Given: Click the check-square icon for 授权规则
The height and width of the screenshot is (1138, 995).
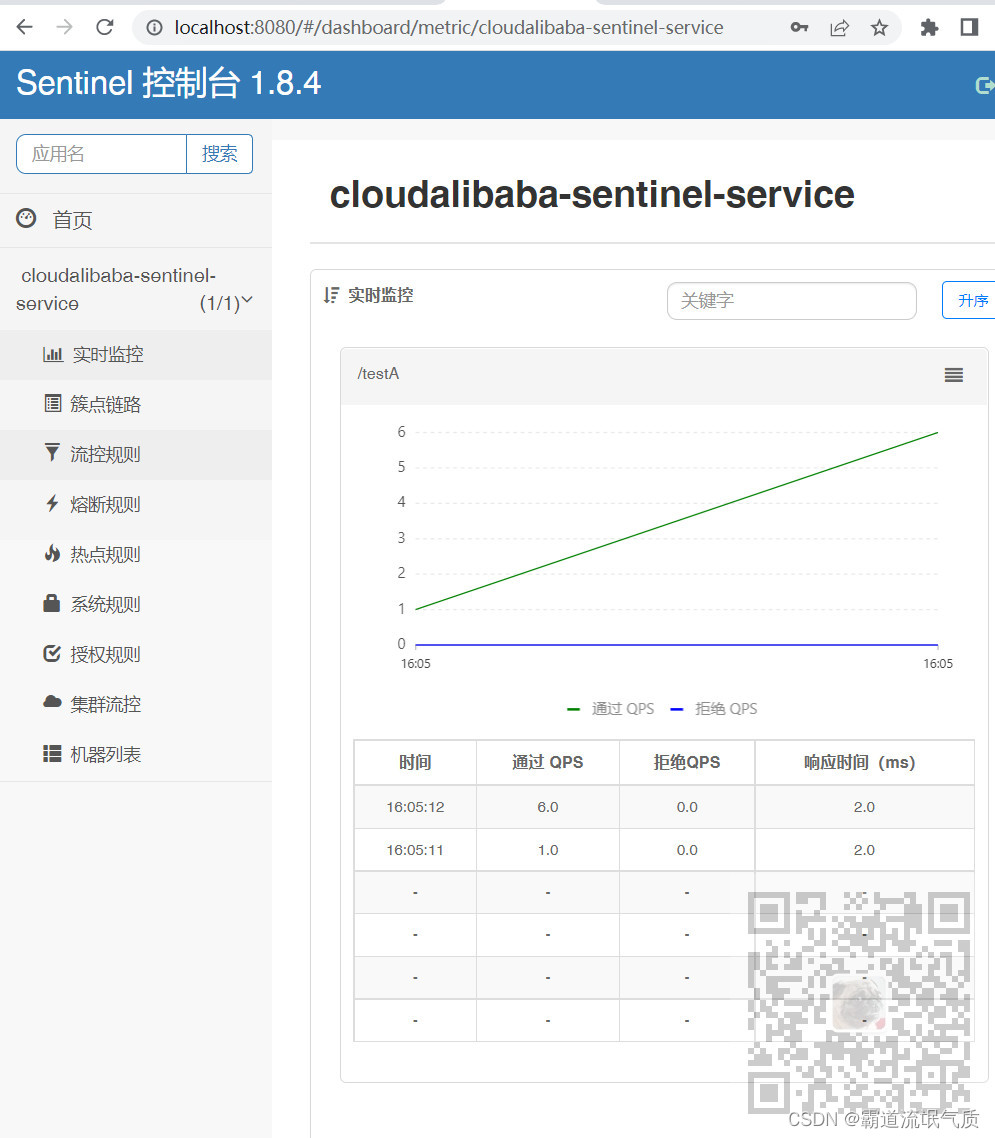Looking at the screenshot, I should tap(52, 654).
